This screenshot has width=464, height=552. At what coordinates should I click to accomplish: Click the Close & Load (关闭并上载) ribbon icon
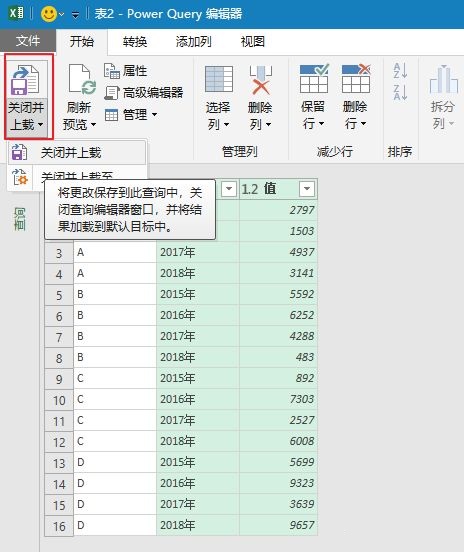(x=26, y=80)
